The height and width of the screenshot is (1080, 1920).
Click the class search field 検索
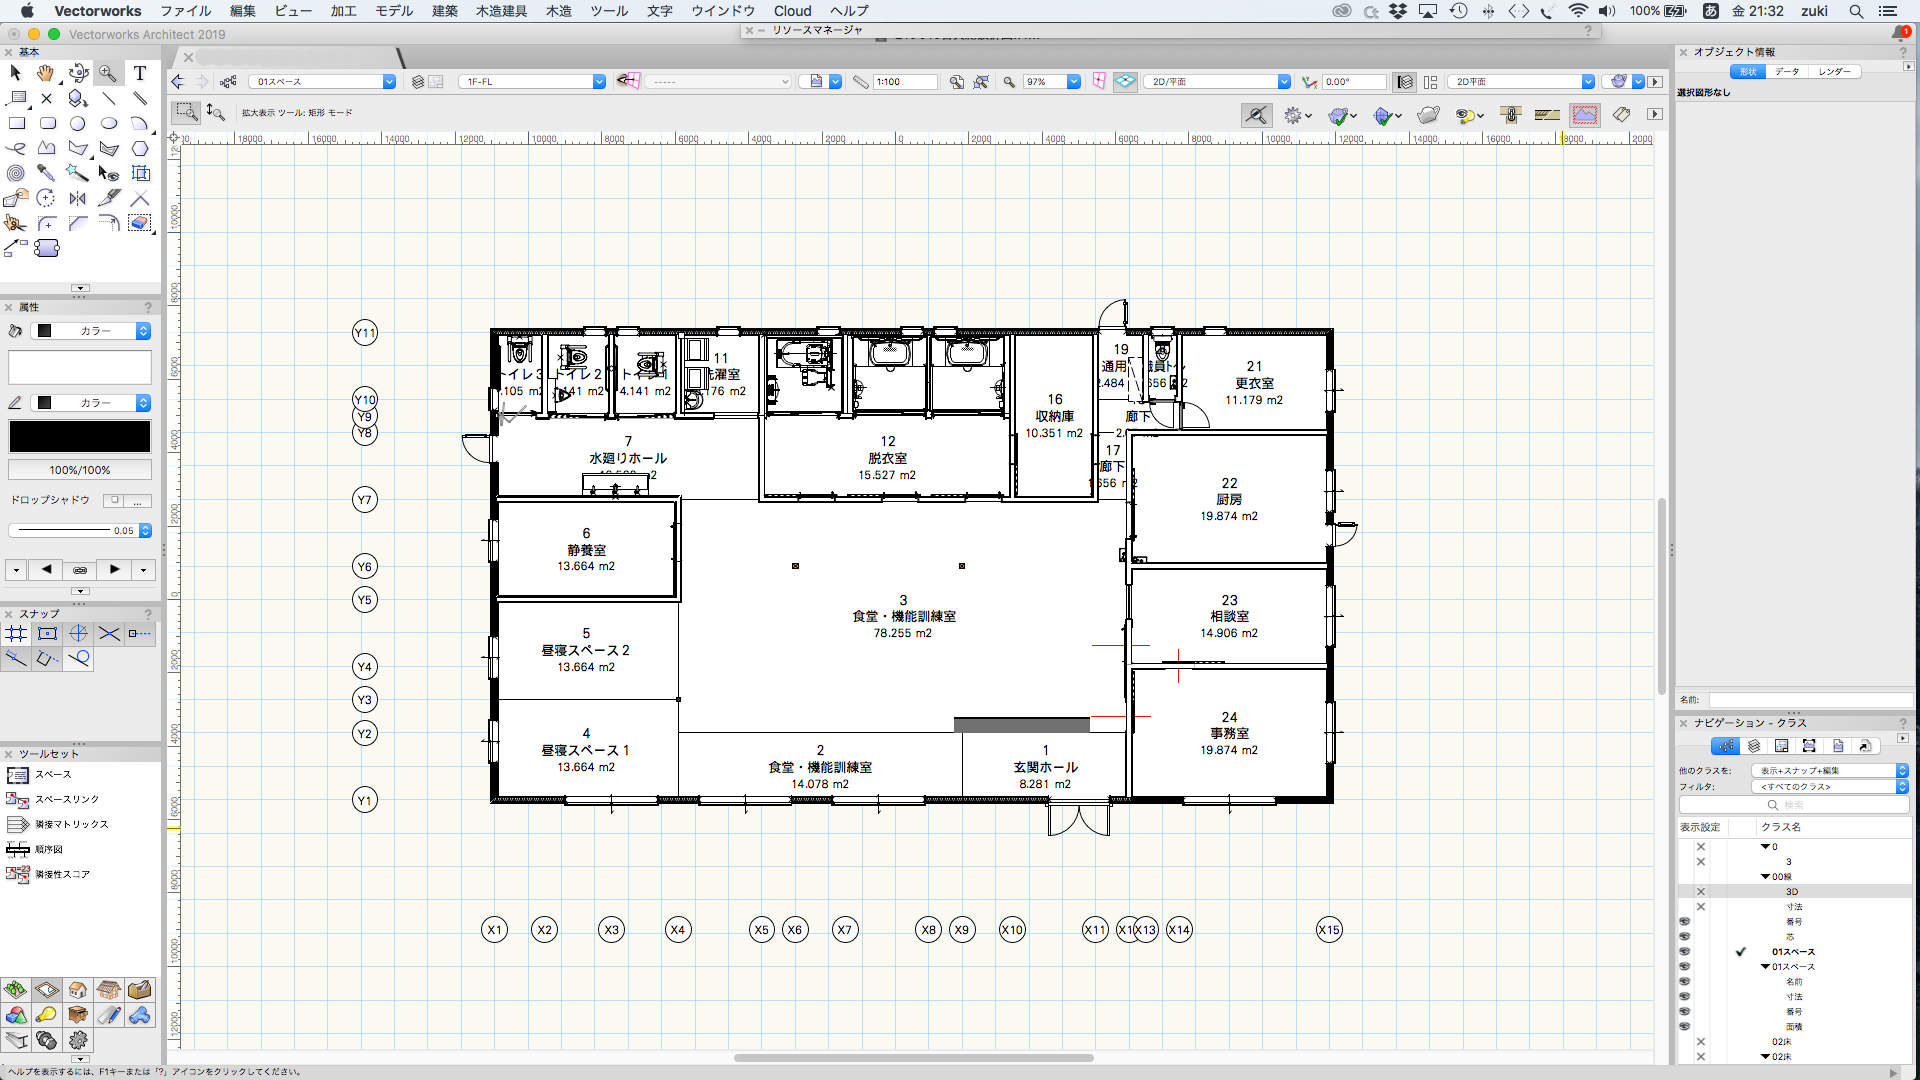point(1794,805)
